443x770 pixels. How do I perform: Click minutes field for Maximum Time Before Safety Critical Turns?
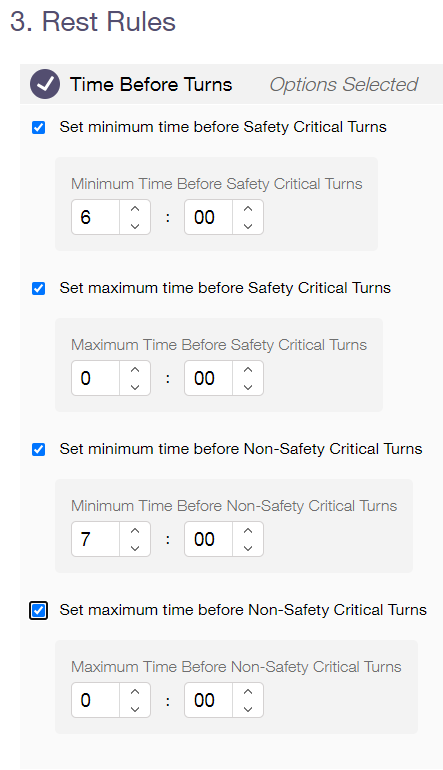(x=209, y=378)
